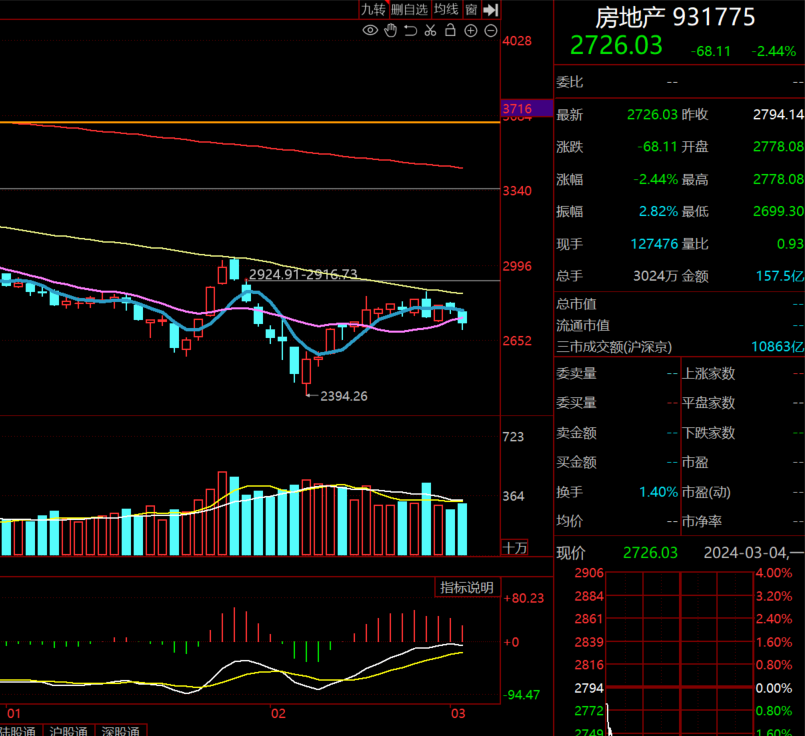Click the 三市成交额 10863亿 value
Viewport: 805px width, 736px height.
pyautogui.click(x=778, y=347)
